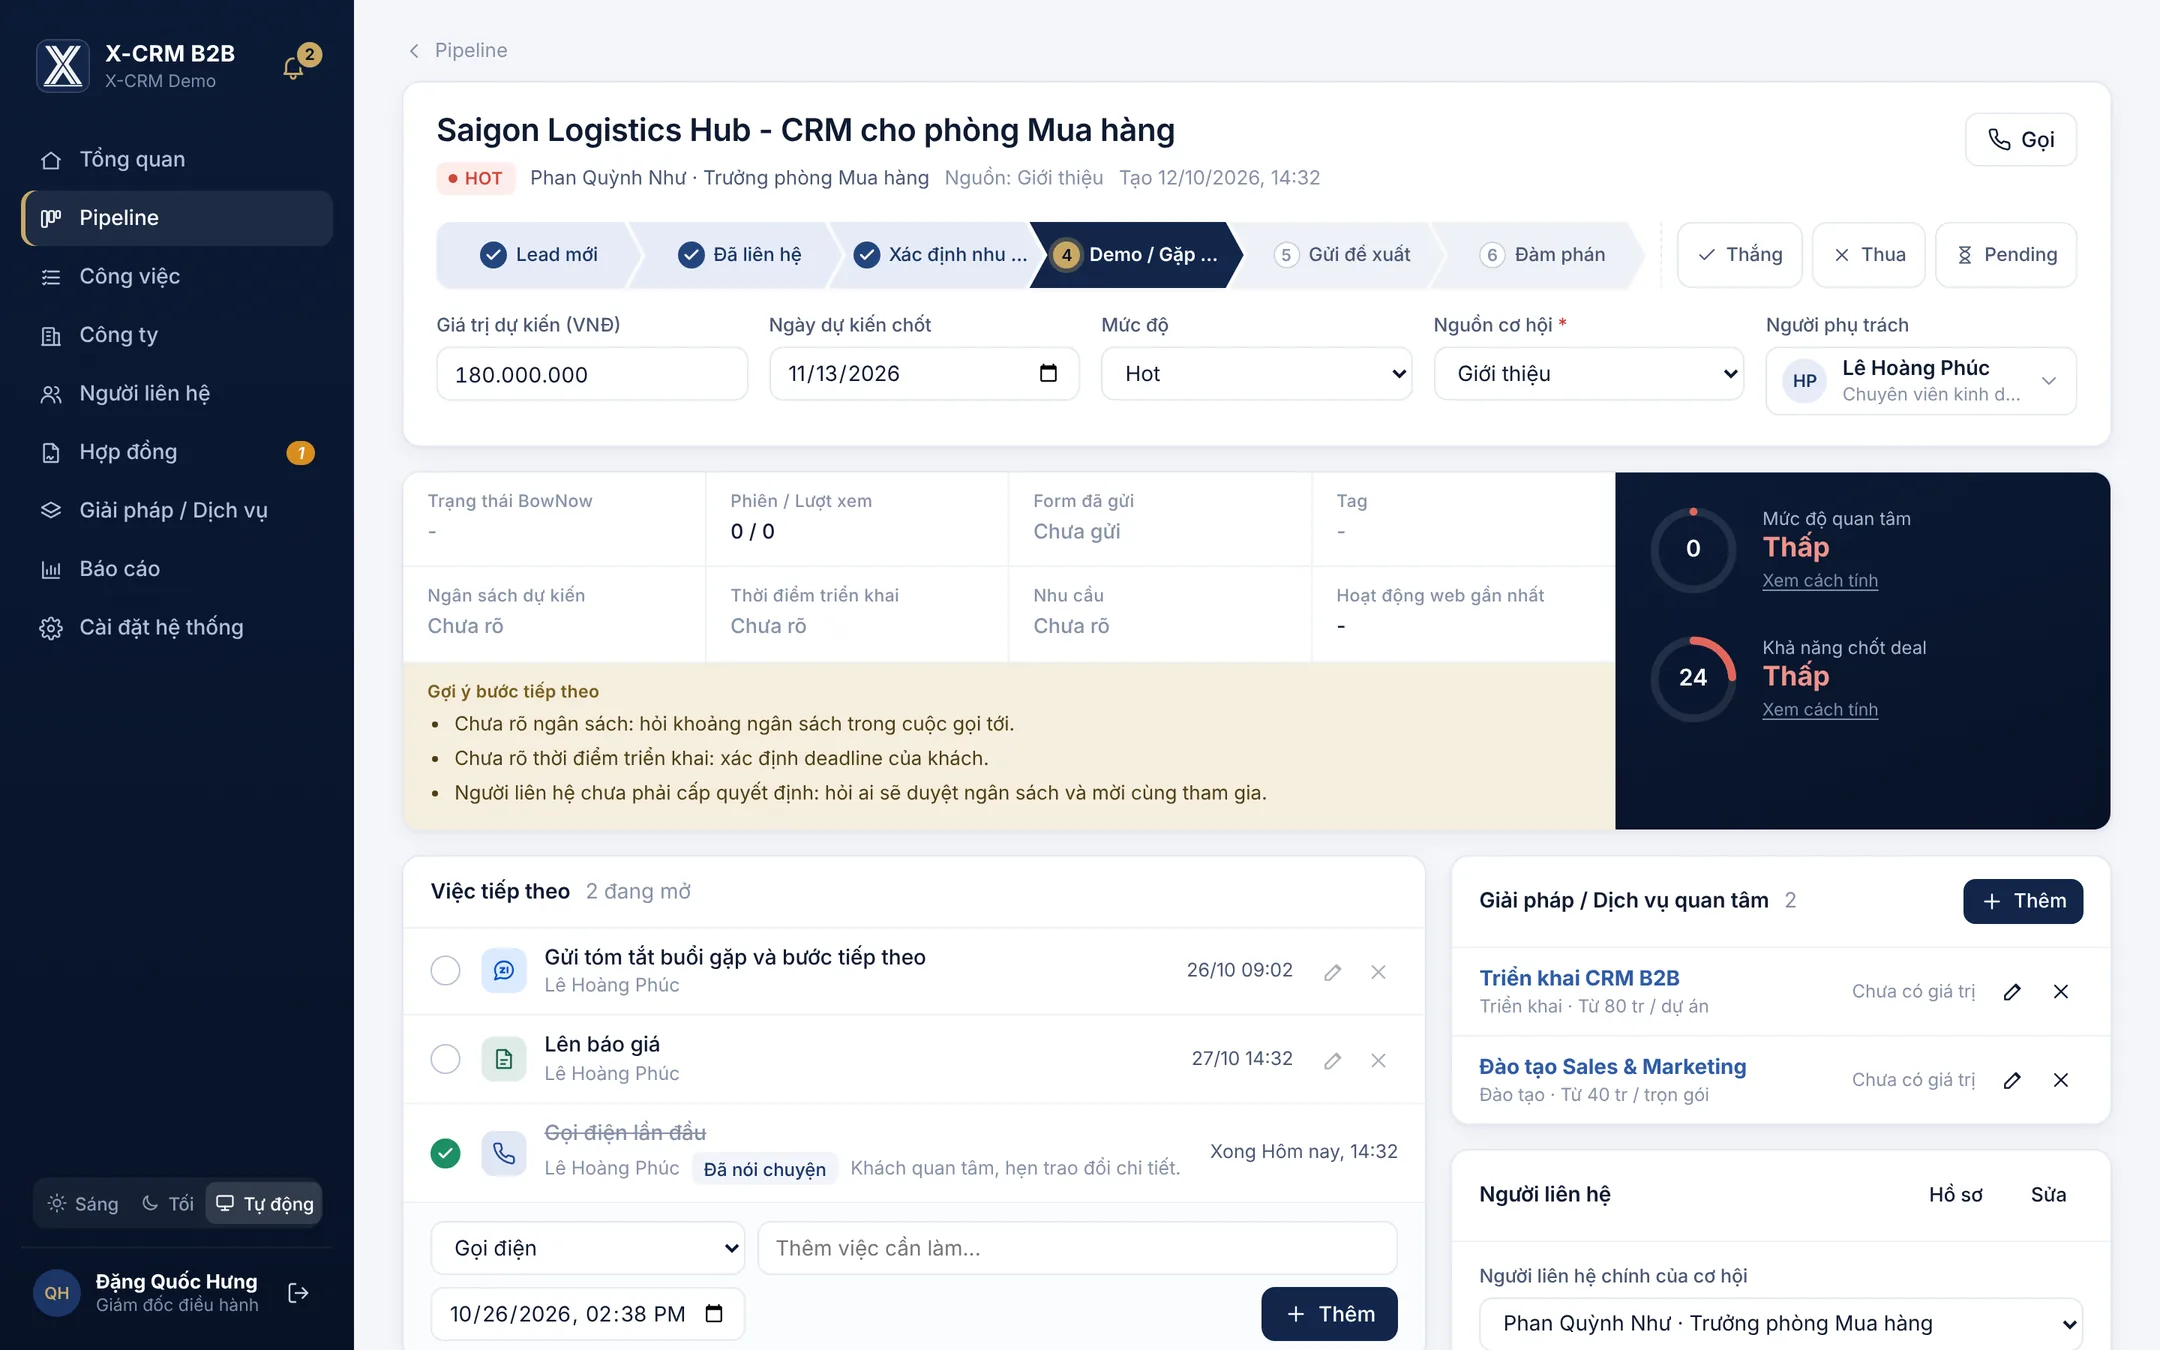Check off the 'Lên báo giá' task circle
The image size is (2160, 1350).
[x=445, y=1058]
